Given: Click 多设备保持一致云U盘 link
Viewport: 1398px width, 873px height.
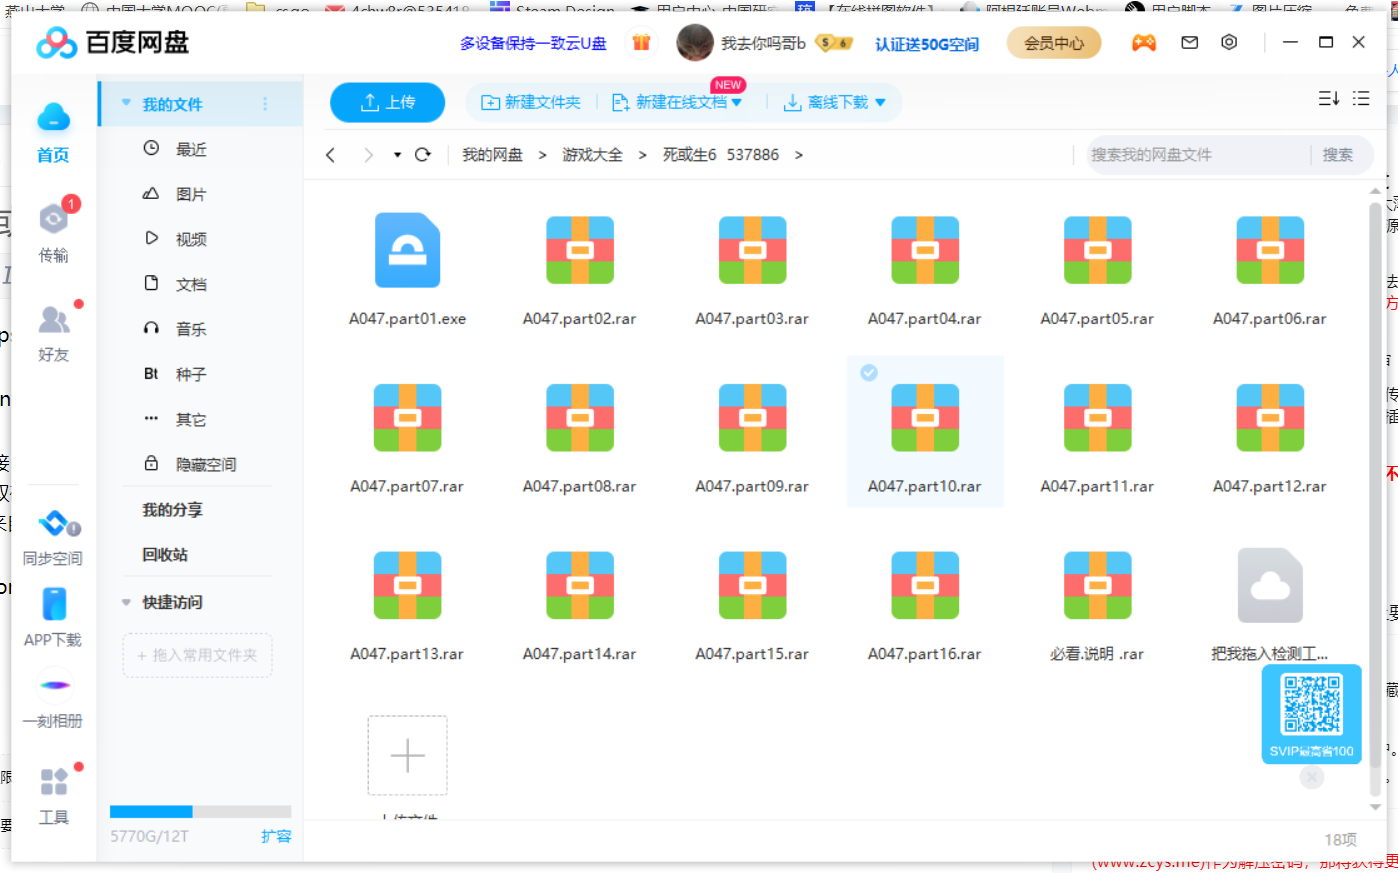Looking at the screenshot, I should coord(533,43).
